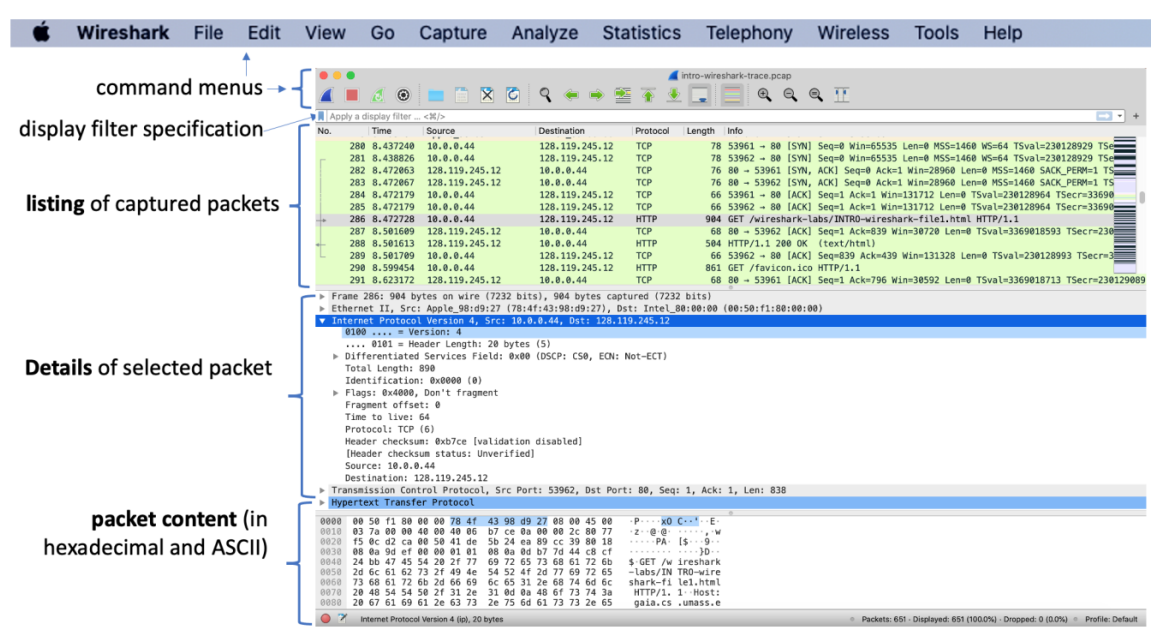1161x637 pixels.
Task: Jump to first packet with the up arrow
Action: pyautogui.click(x=649, y=95)
